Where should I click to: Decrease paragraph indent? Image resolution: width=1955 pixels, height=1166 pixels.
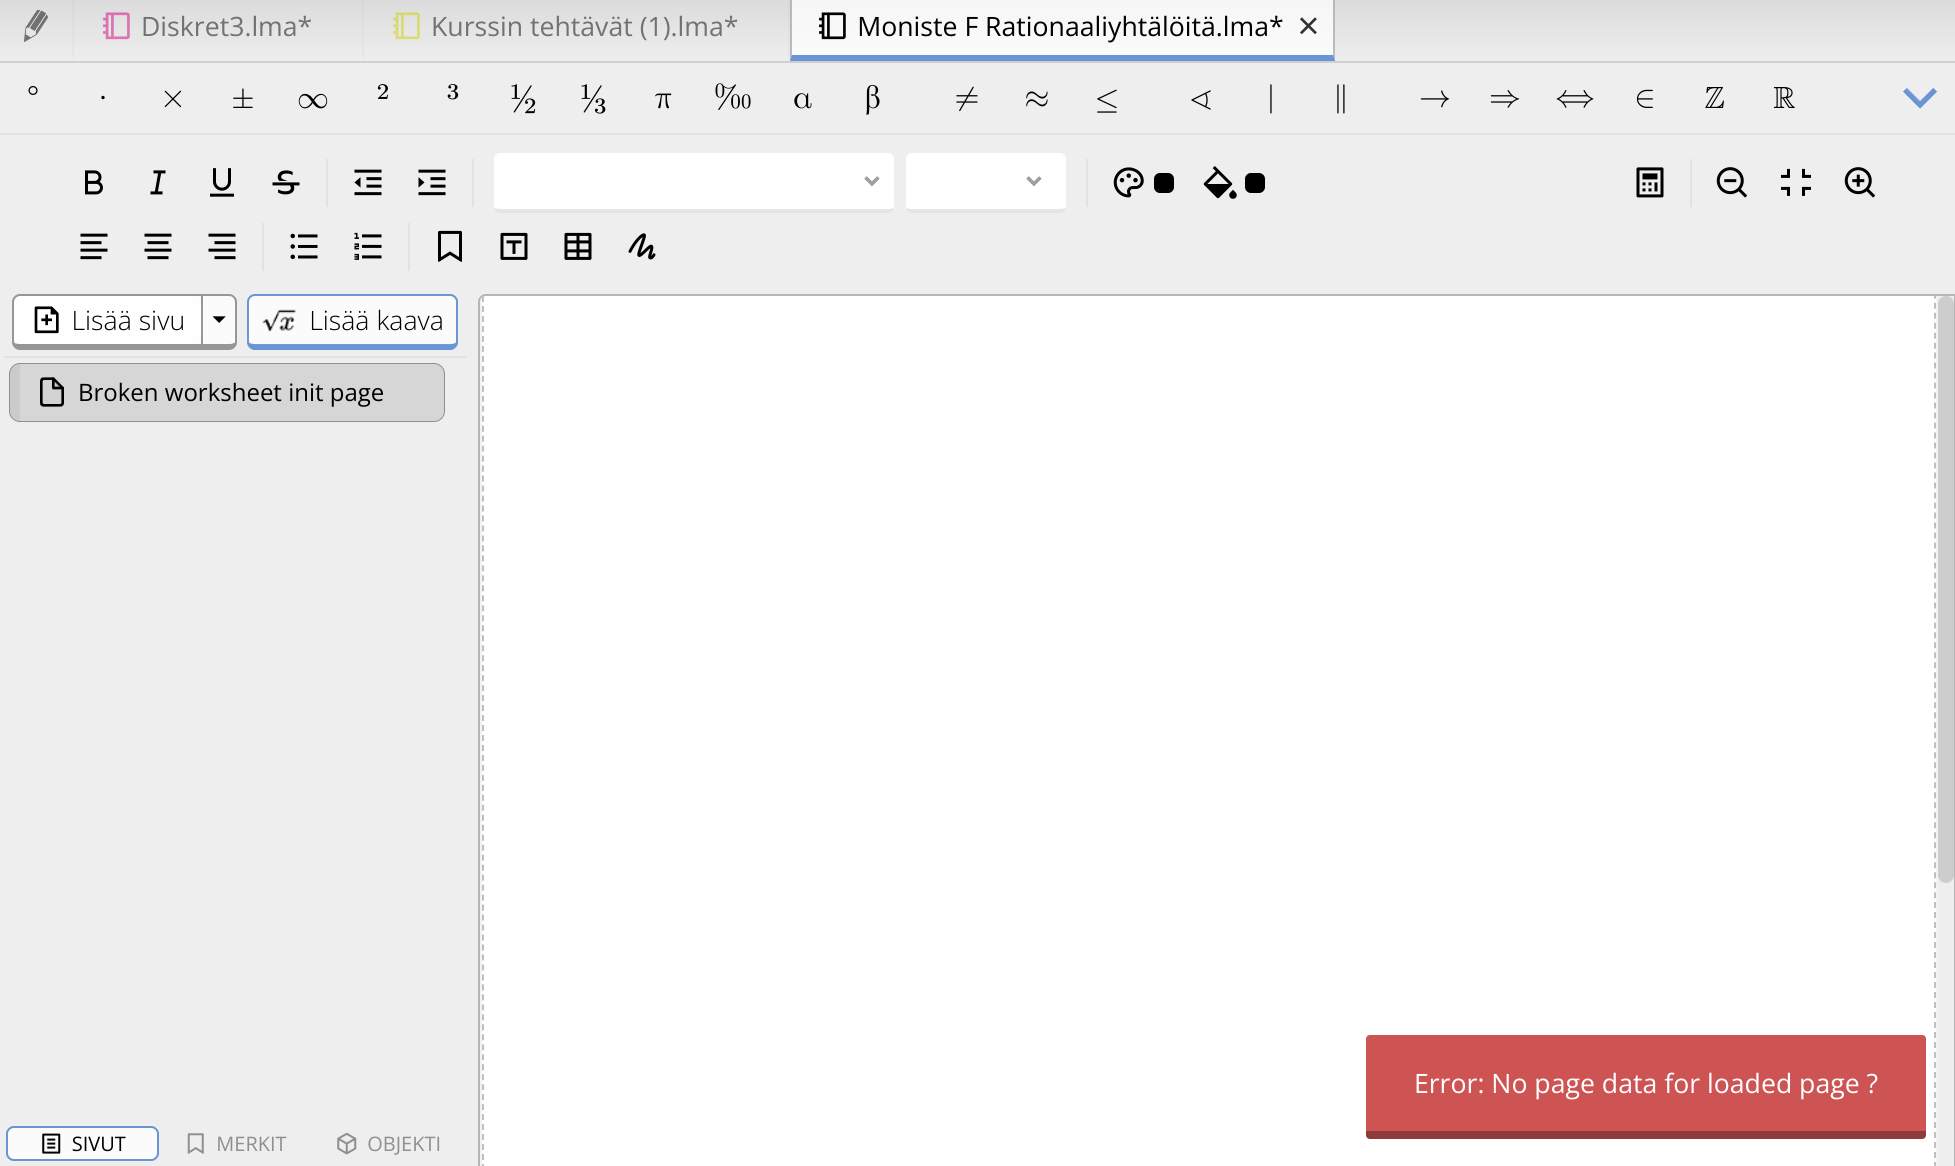click(x=368, y=183)
